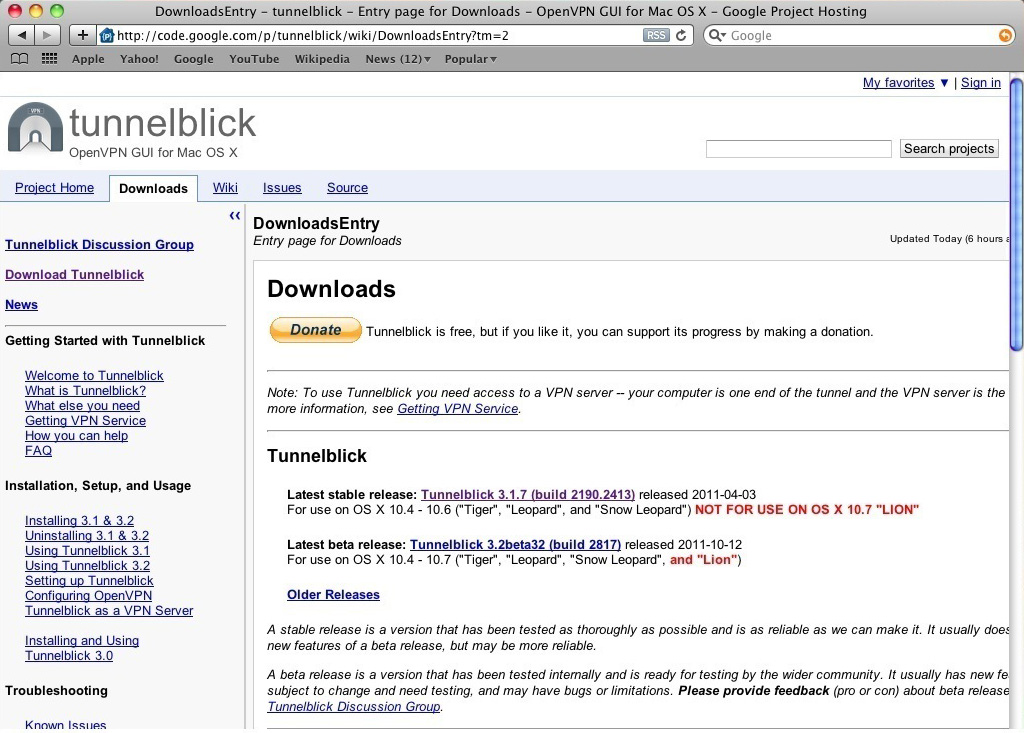Switch to the Project Home tab

[54, 187]
